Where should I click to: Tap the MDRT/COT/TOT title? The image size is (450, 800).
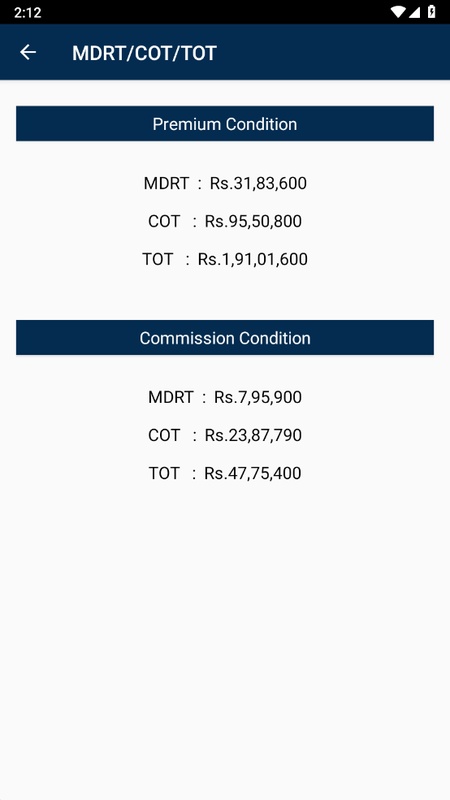pyautogui.click(x=144, y=53)
